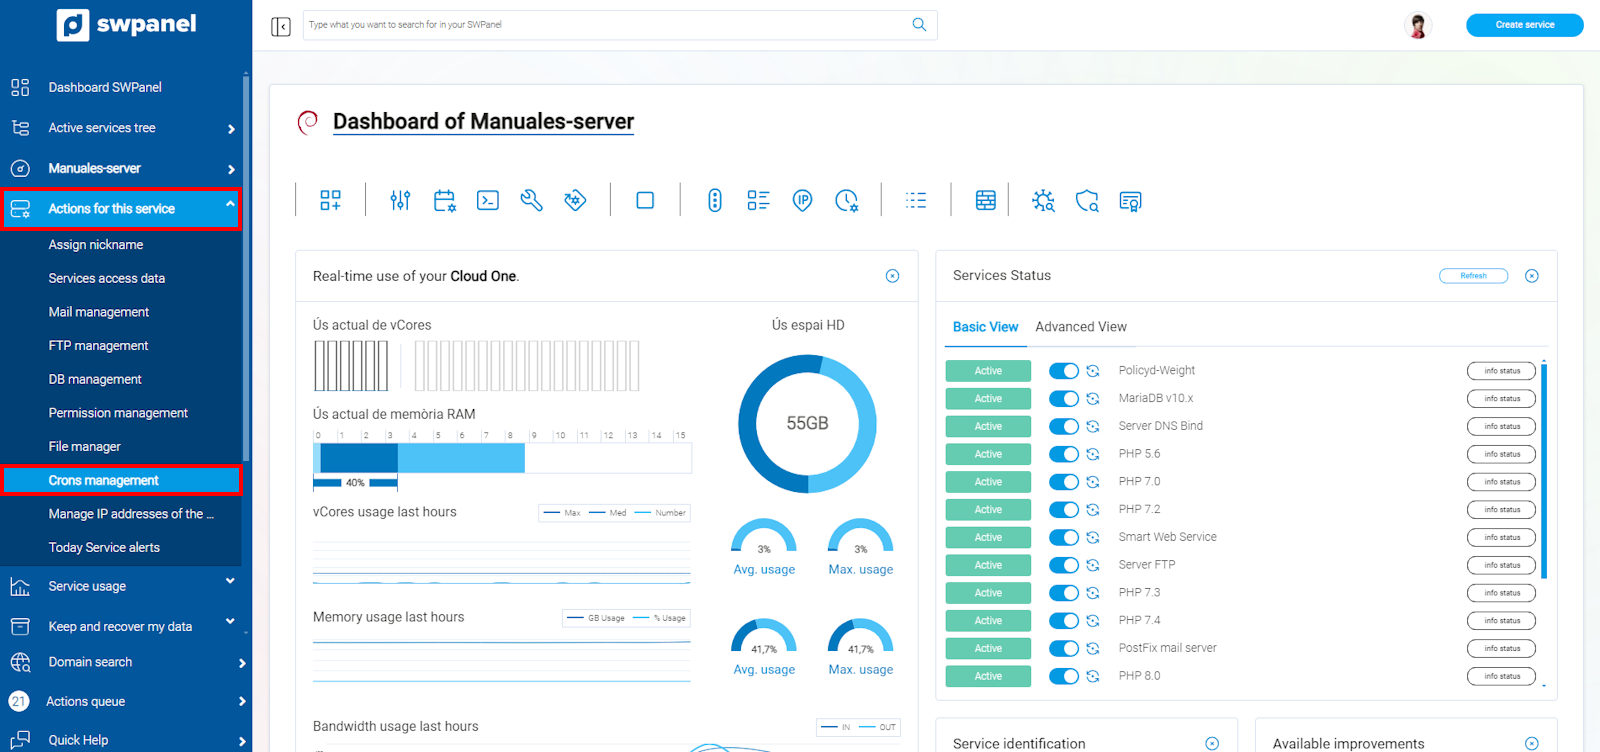Image resolution: width=1600 pixels, height=752 pixels.
Task: Toggle the Server FTP service switch
Action: click(1063, 566)
